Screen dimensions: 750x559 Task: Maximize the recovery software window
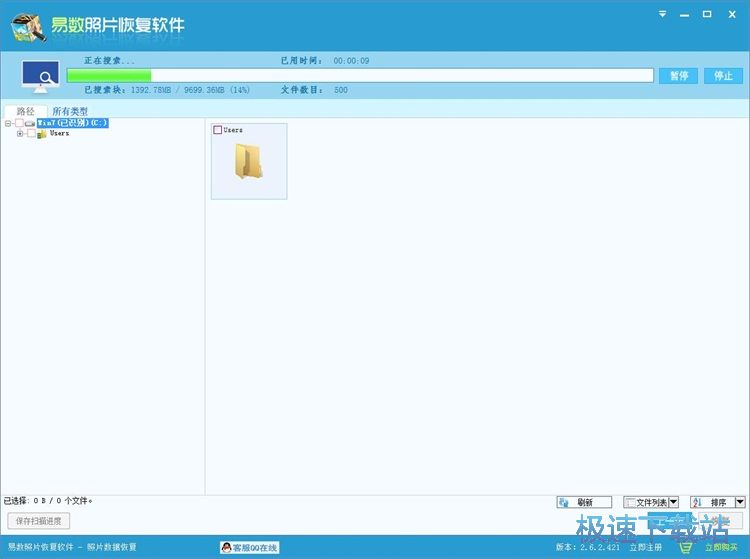tap(707, 14)
